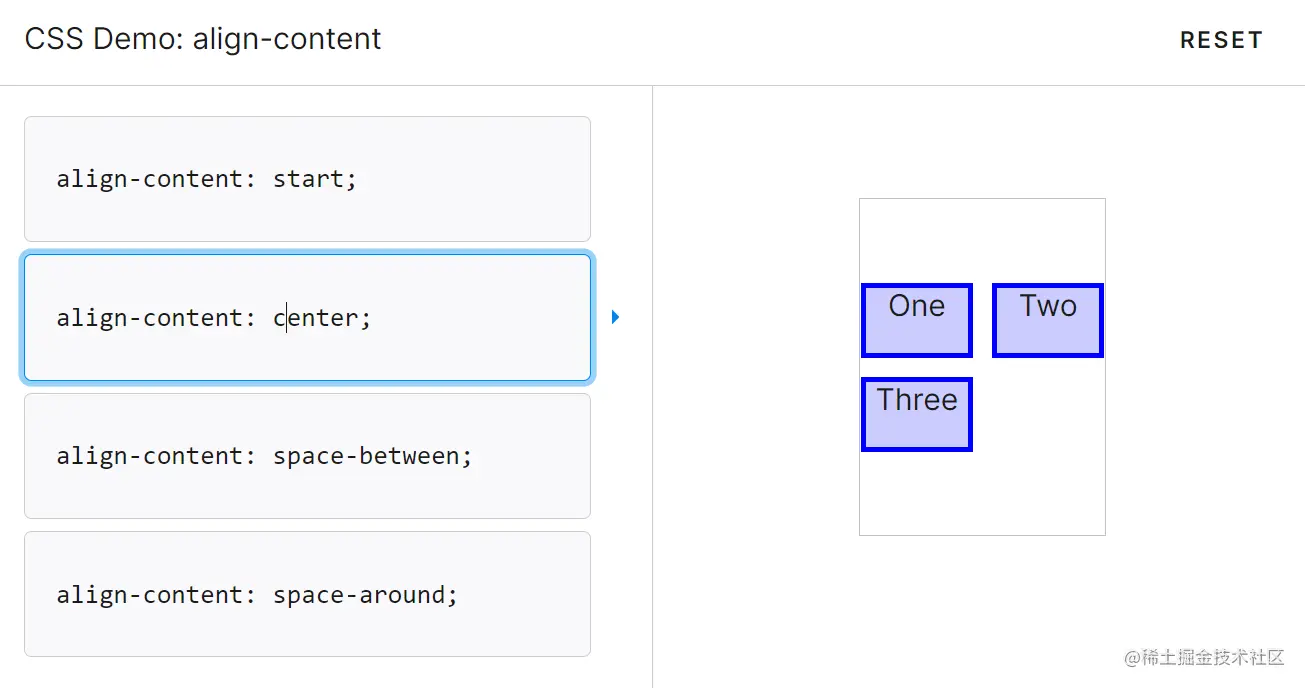Click the 稀土掘金技术社区 watermark text
Viewport: 1305px width, 688px height.
tap(1212, 657)
